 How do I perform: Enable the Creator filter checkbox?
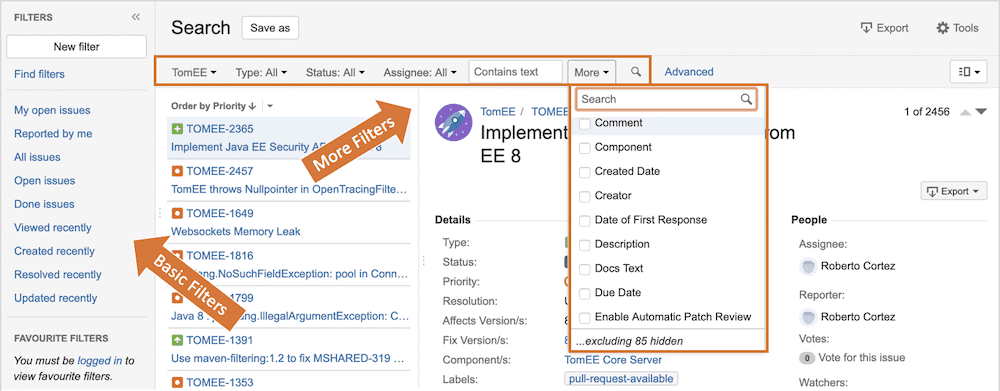pos(584,196)
